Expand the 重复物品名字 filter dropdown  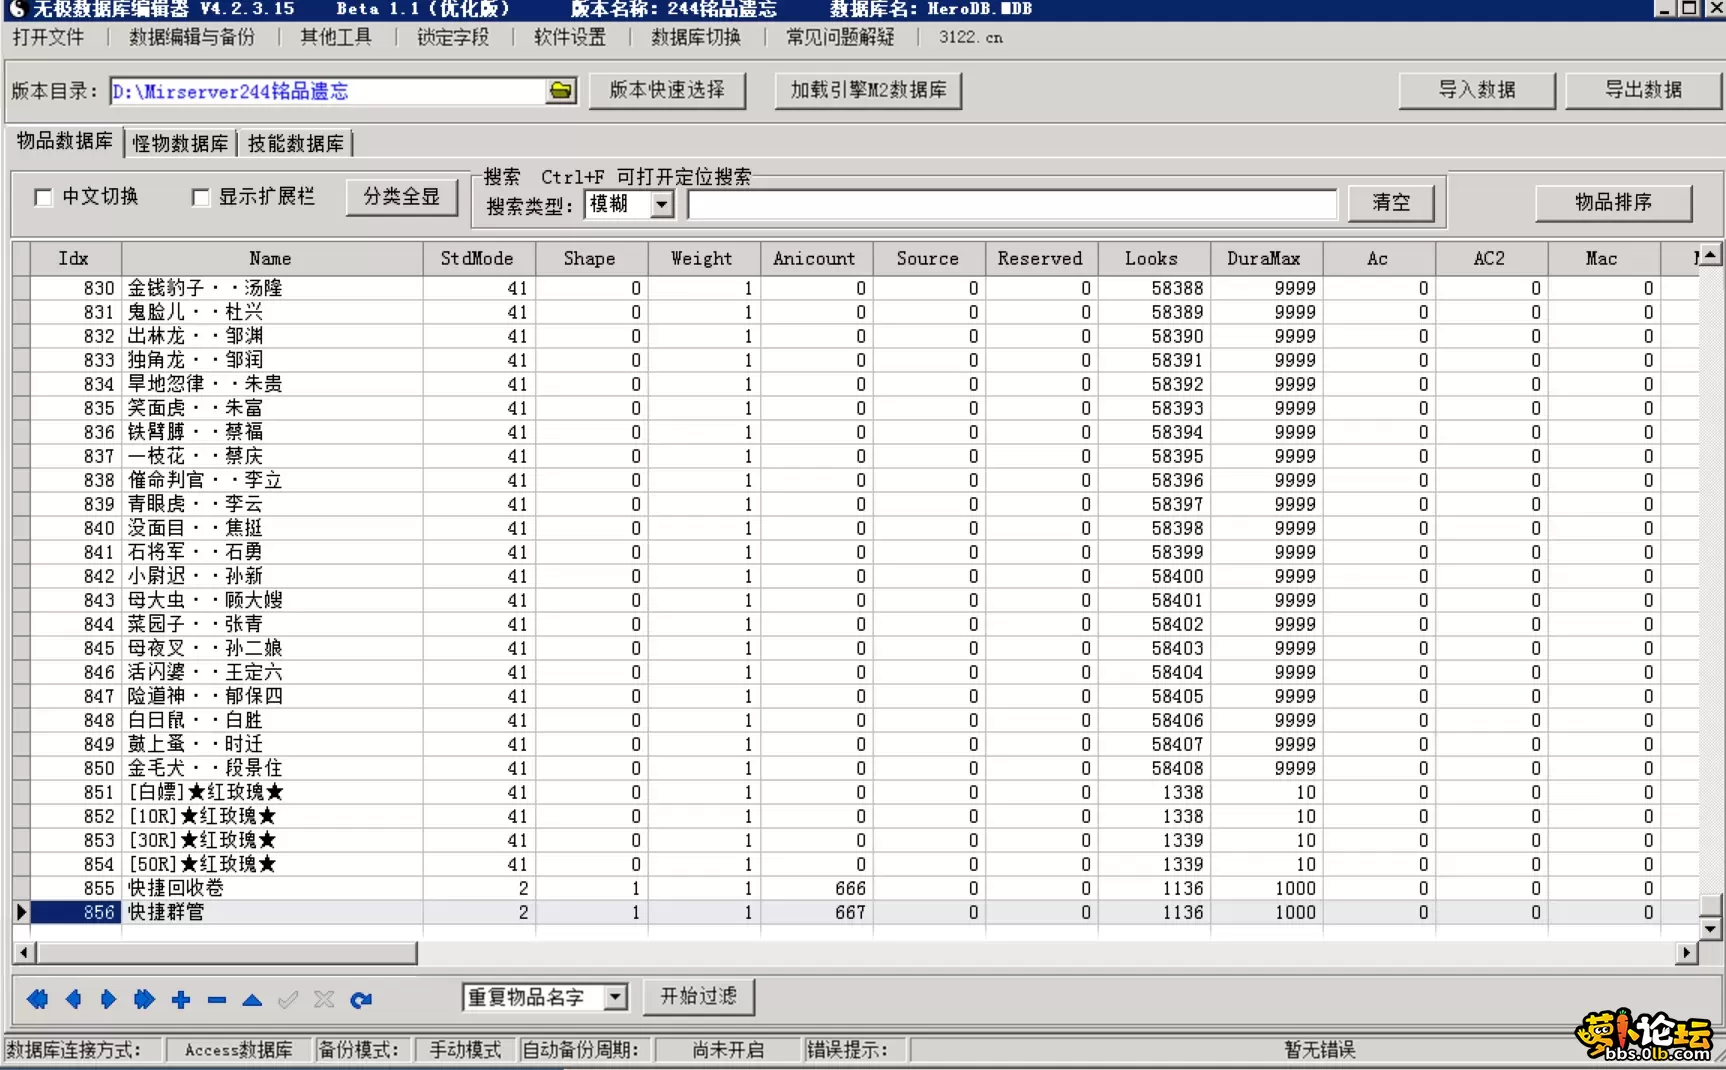(x=616, y=996)
